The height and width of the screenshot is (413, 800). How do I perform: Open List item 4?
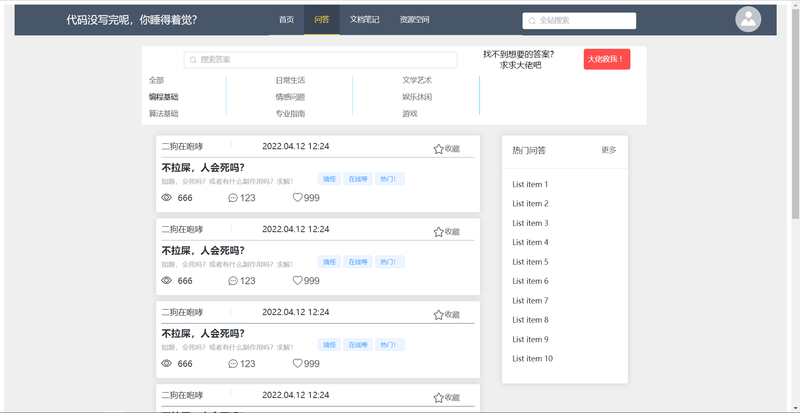pos(530,242)
